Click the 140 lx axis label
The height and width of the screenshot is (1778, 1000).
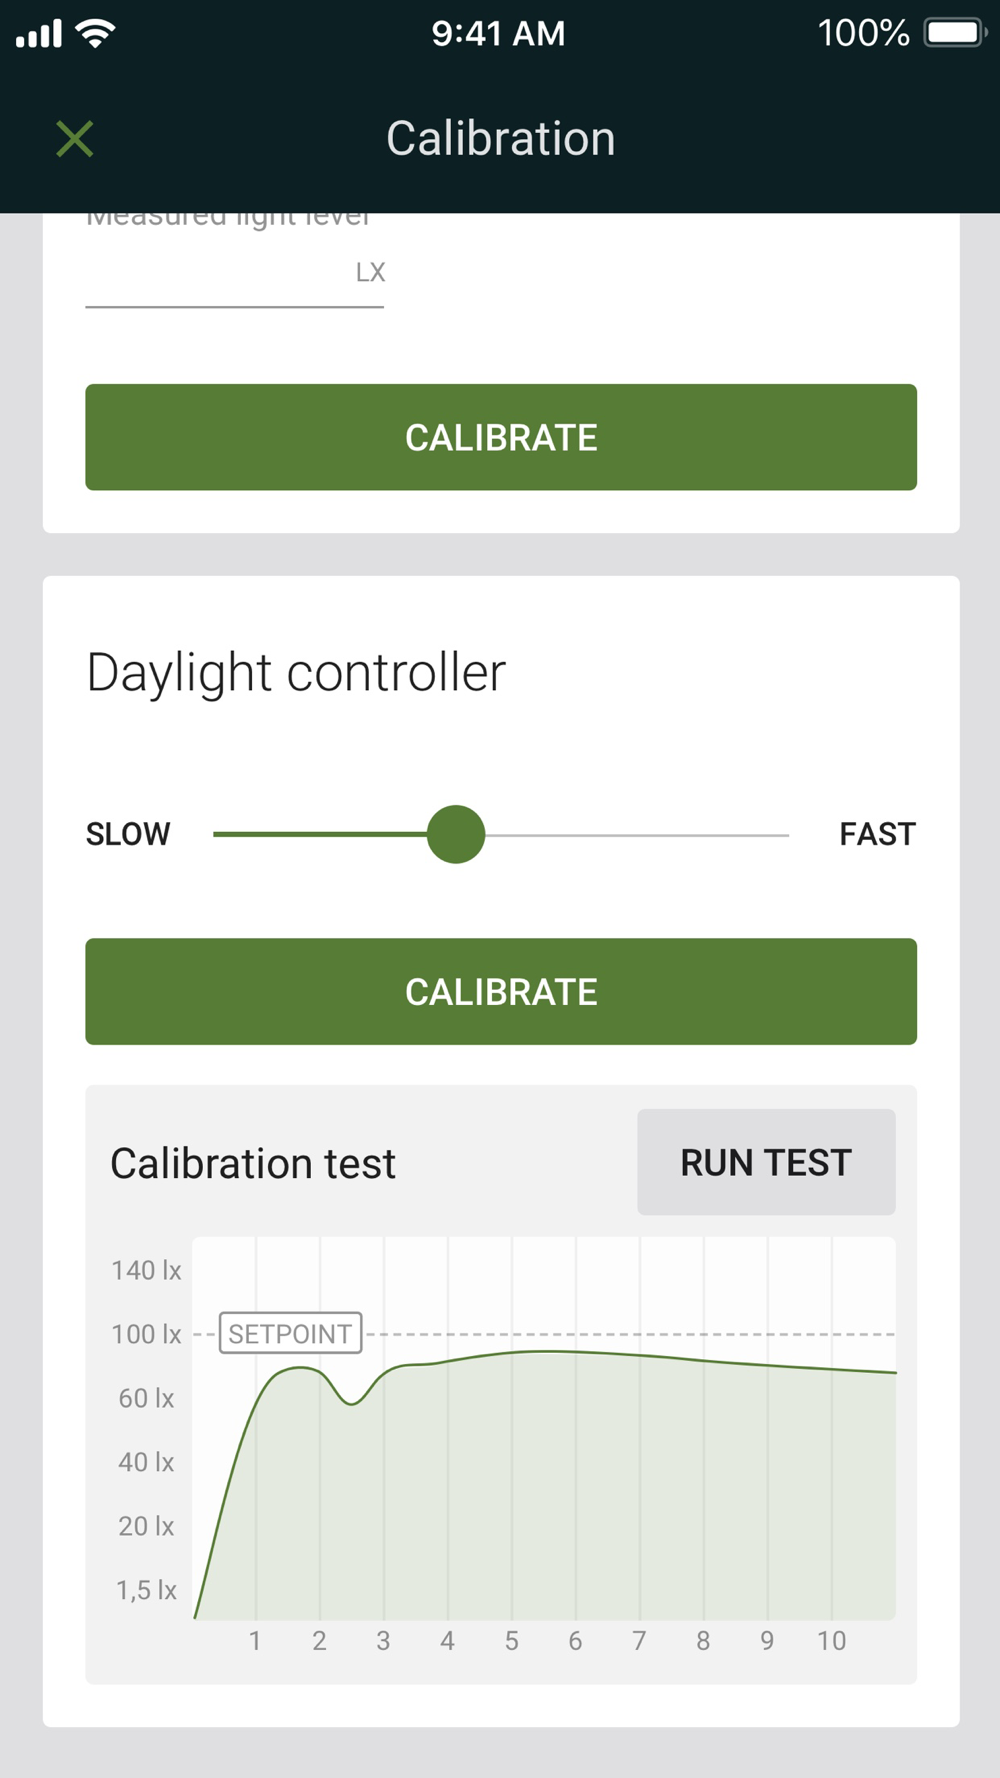[146, 1270]
